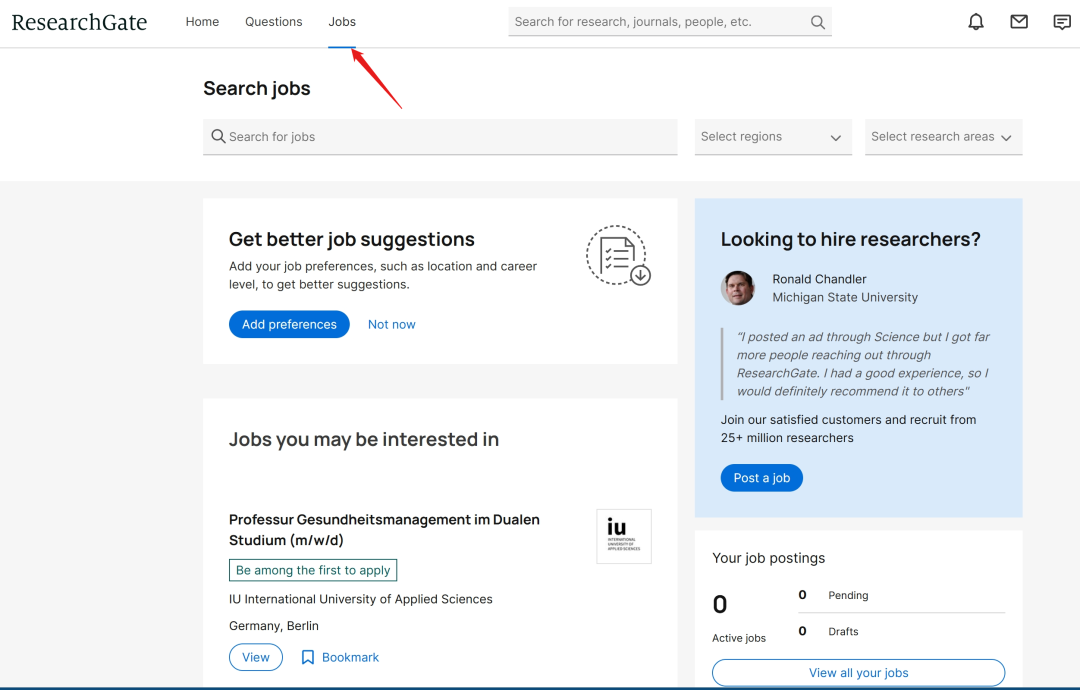Click the Search jobs heading
The width and height of the screenshot is (1080, 690).
pyautogui.click(x=257, y=88)
